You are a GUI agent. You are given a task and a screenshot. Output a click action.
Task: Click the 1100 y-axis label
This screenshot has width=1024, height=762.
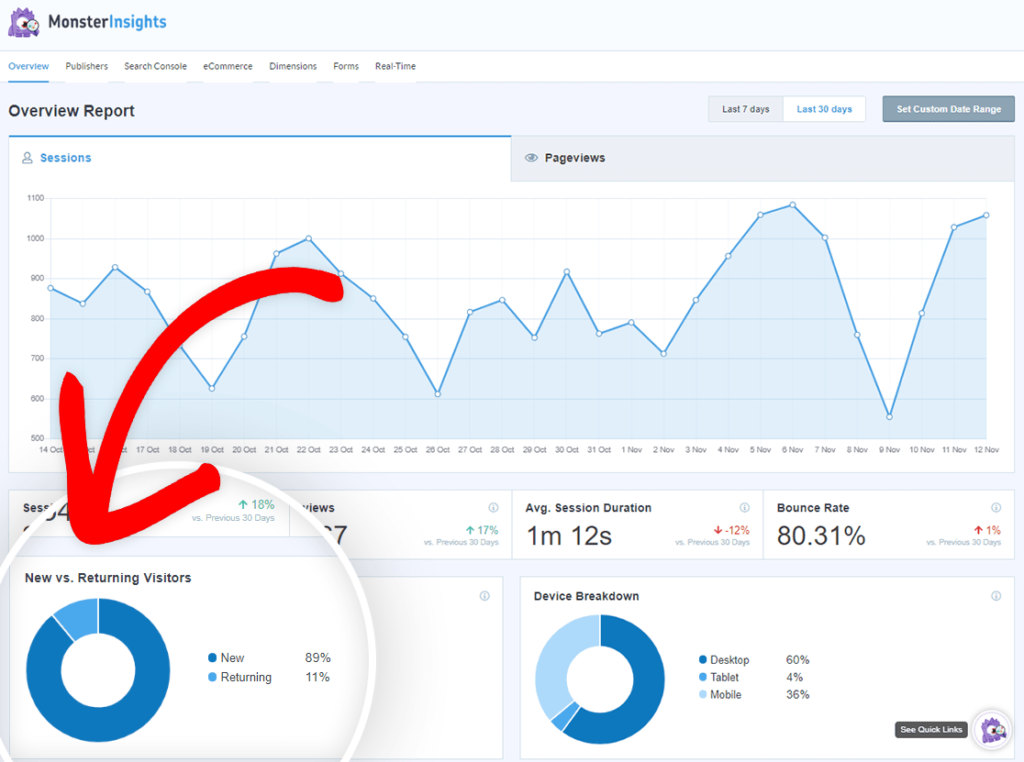(x=35, y=198)
